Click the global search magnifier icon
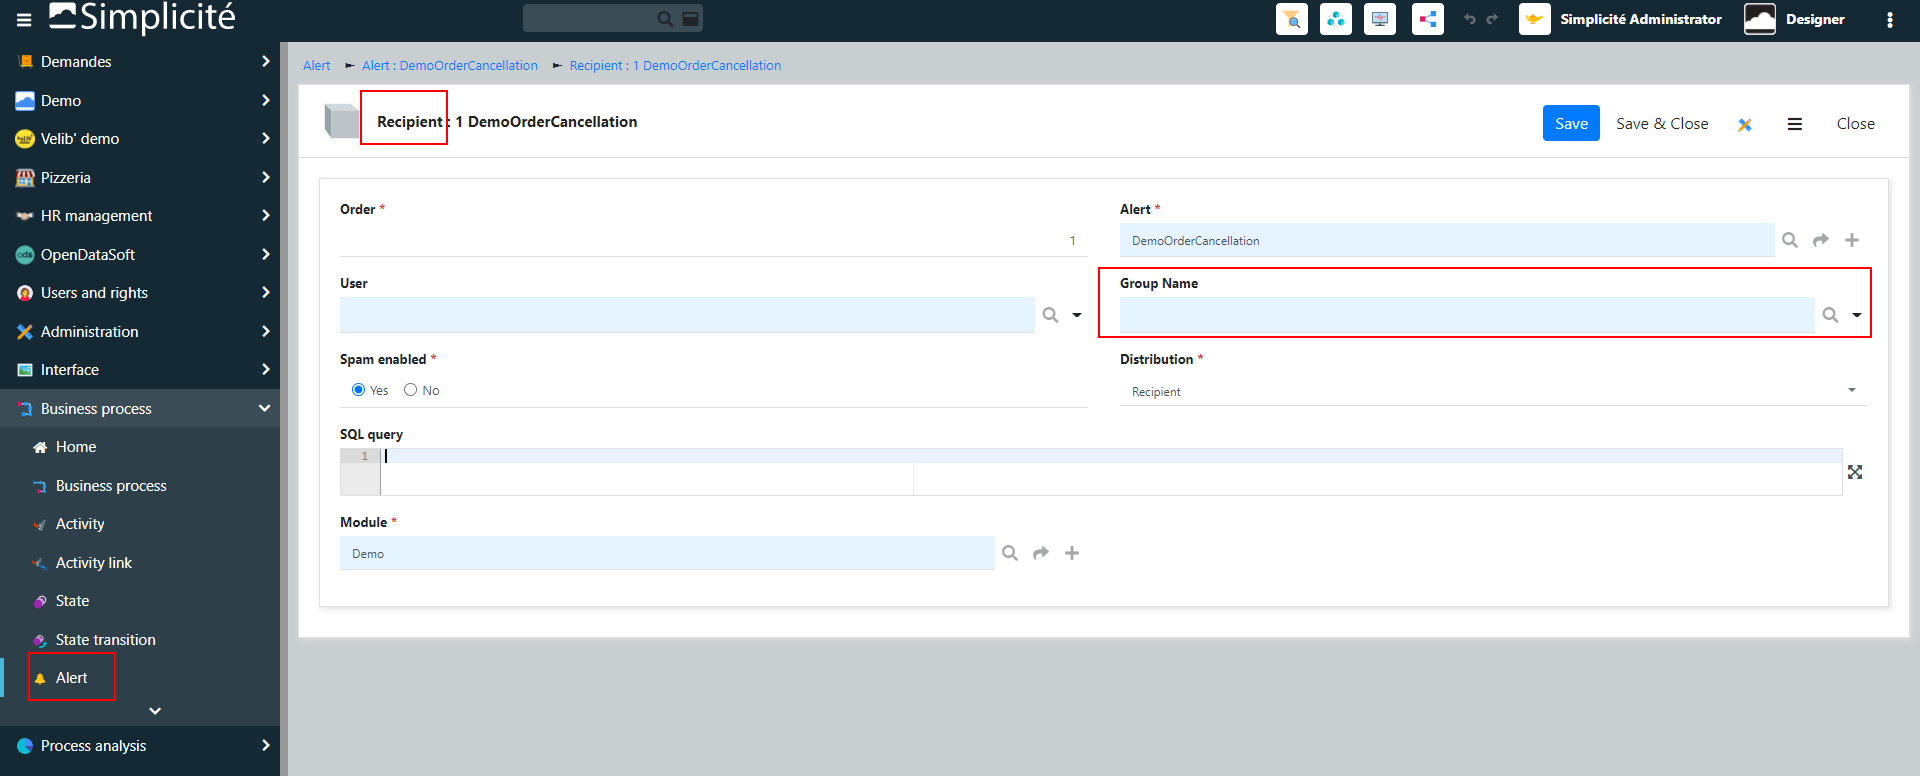 click(x=665, y=19)
